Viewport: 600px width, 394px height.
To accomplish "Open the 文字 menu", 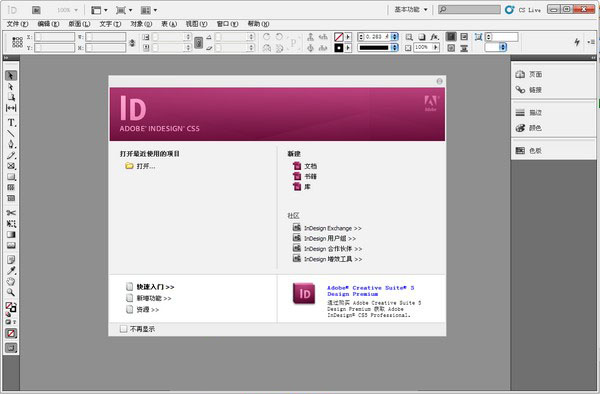I will (110, 24).
